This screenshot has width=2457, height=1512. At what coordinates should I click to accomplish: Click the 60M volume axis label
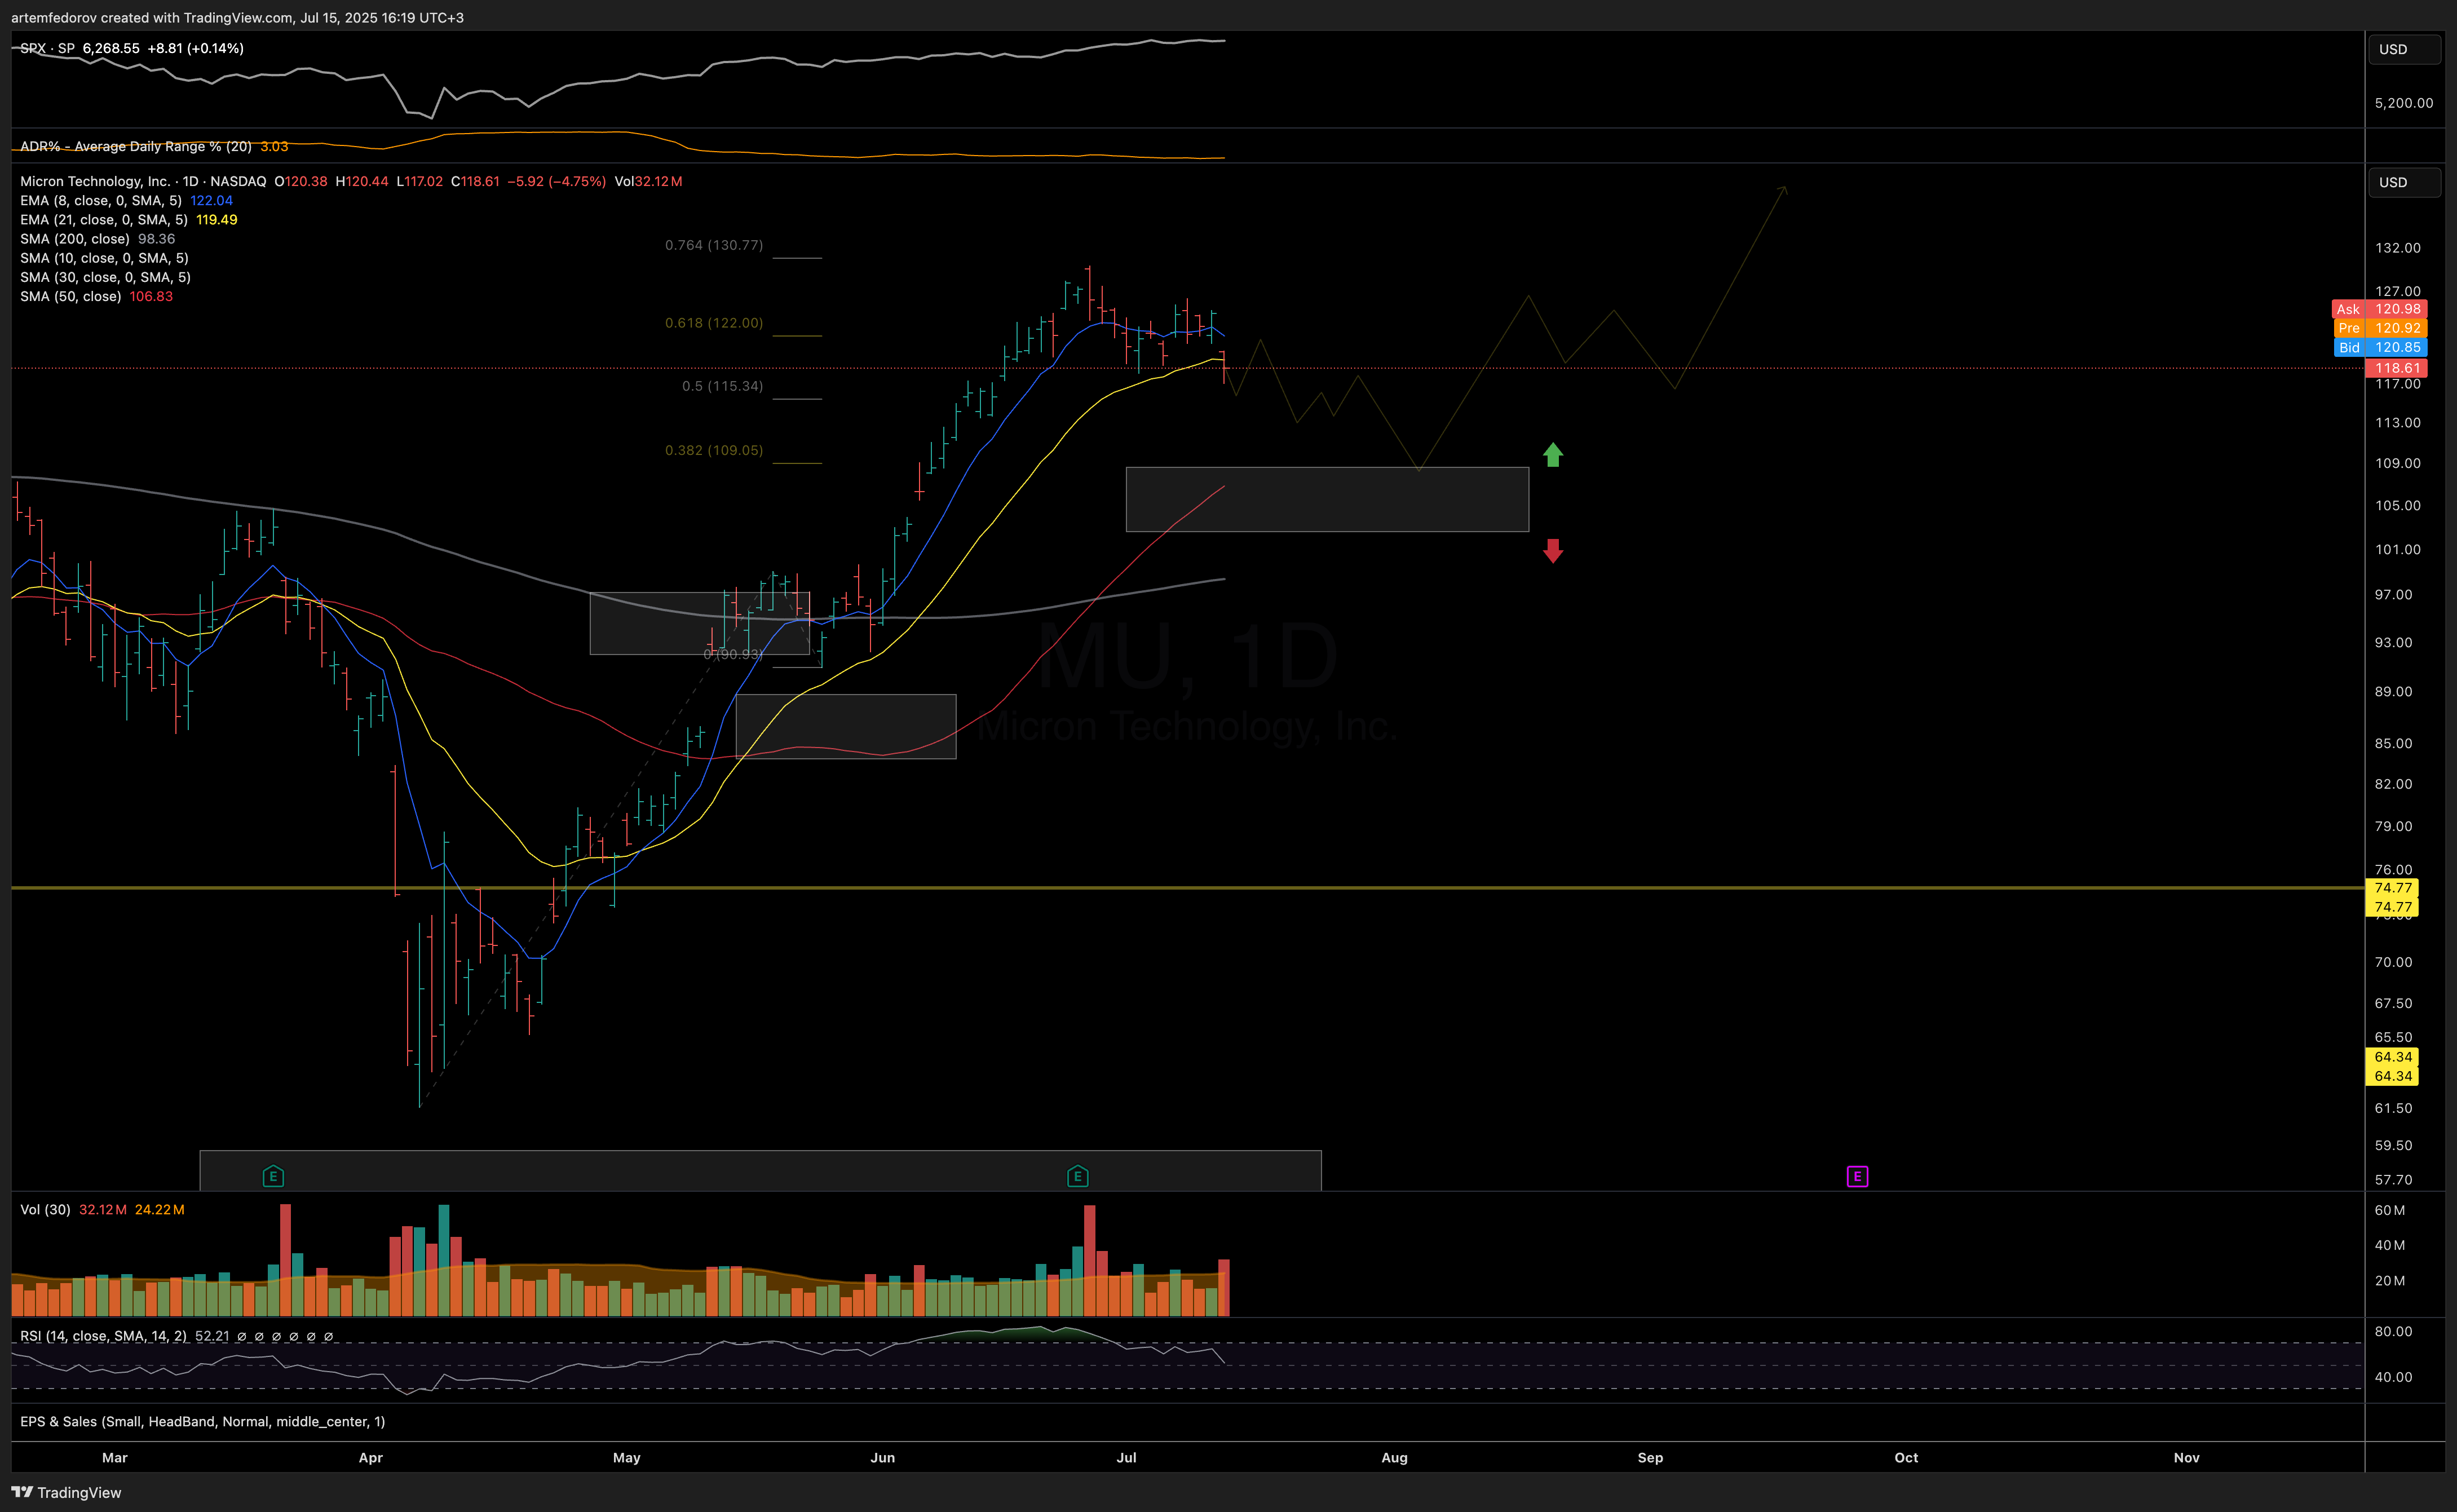(x=2390, y=1210)
